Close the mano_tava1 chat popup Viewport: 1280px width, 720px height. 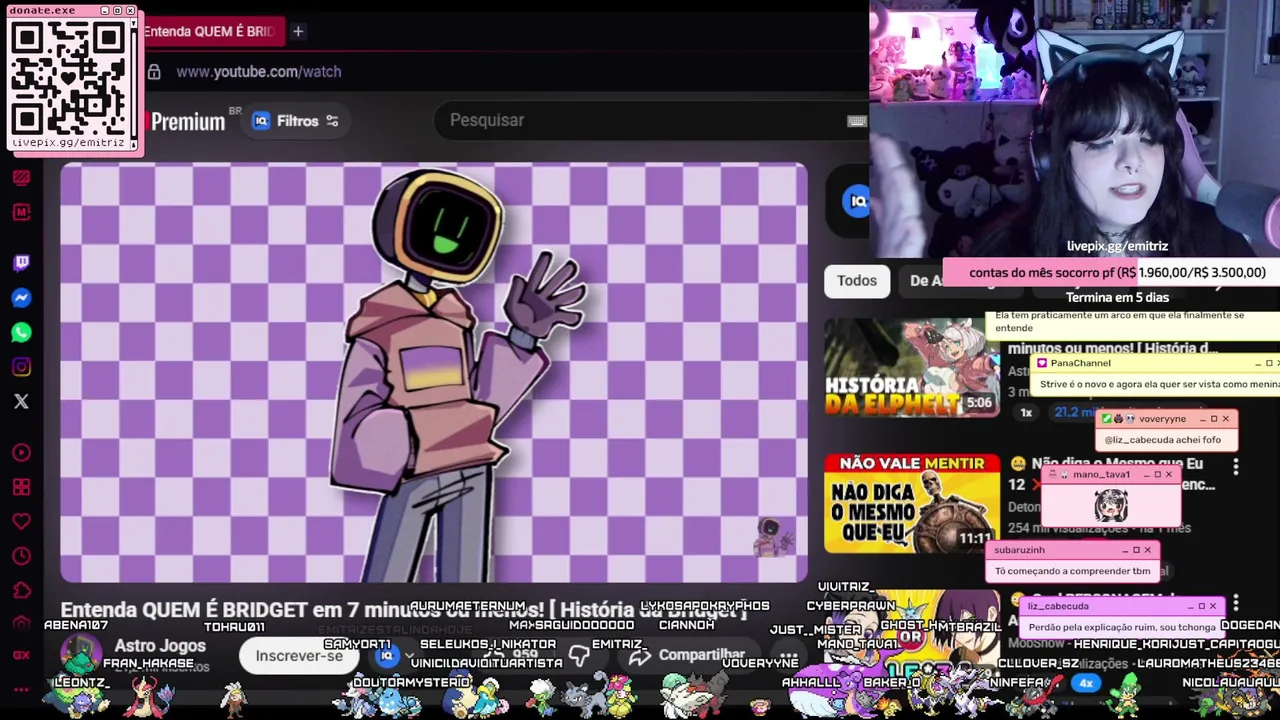[1168, 474]
